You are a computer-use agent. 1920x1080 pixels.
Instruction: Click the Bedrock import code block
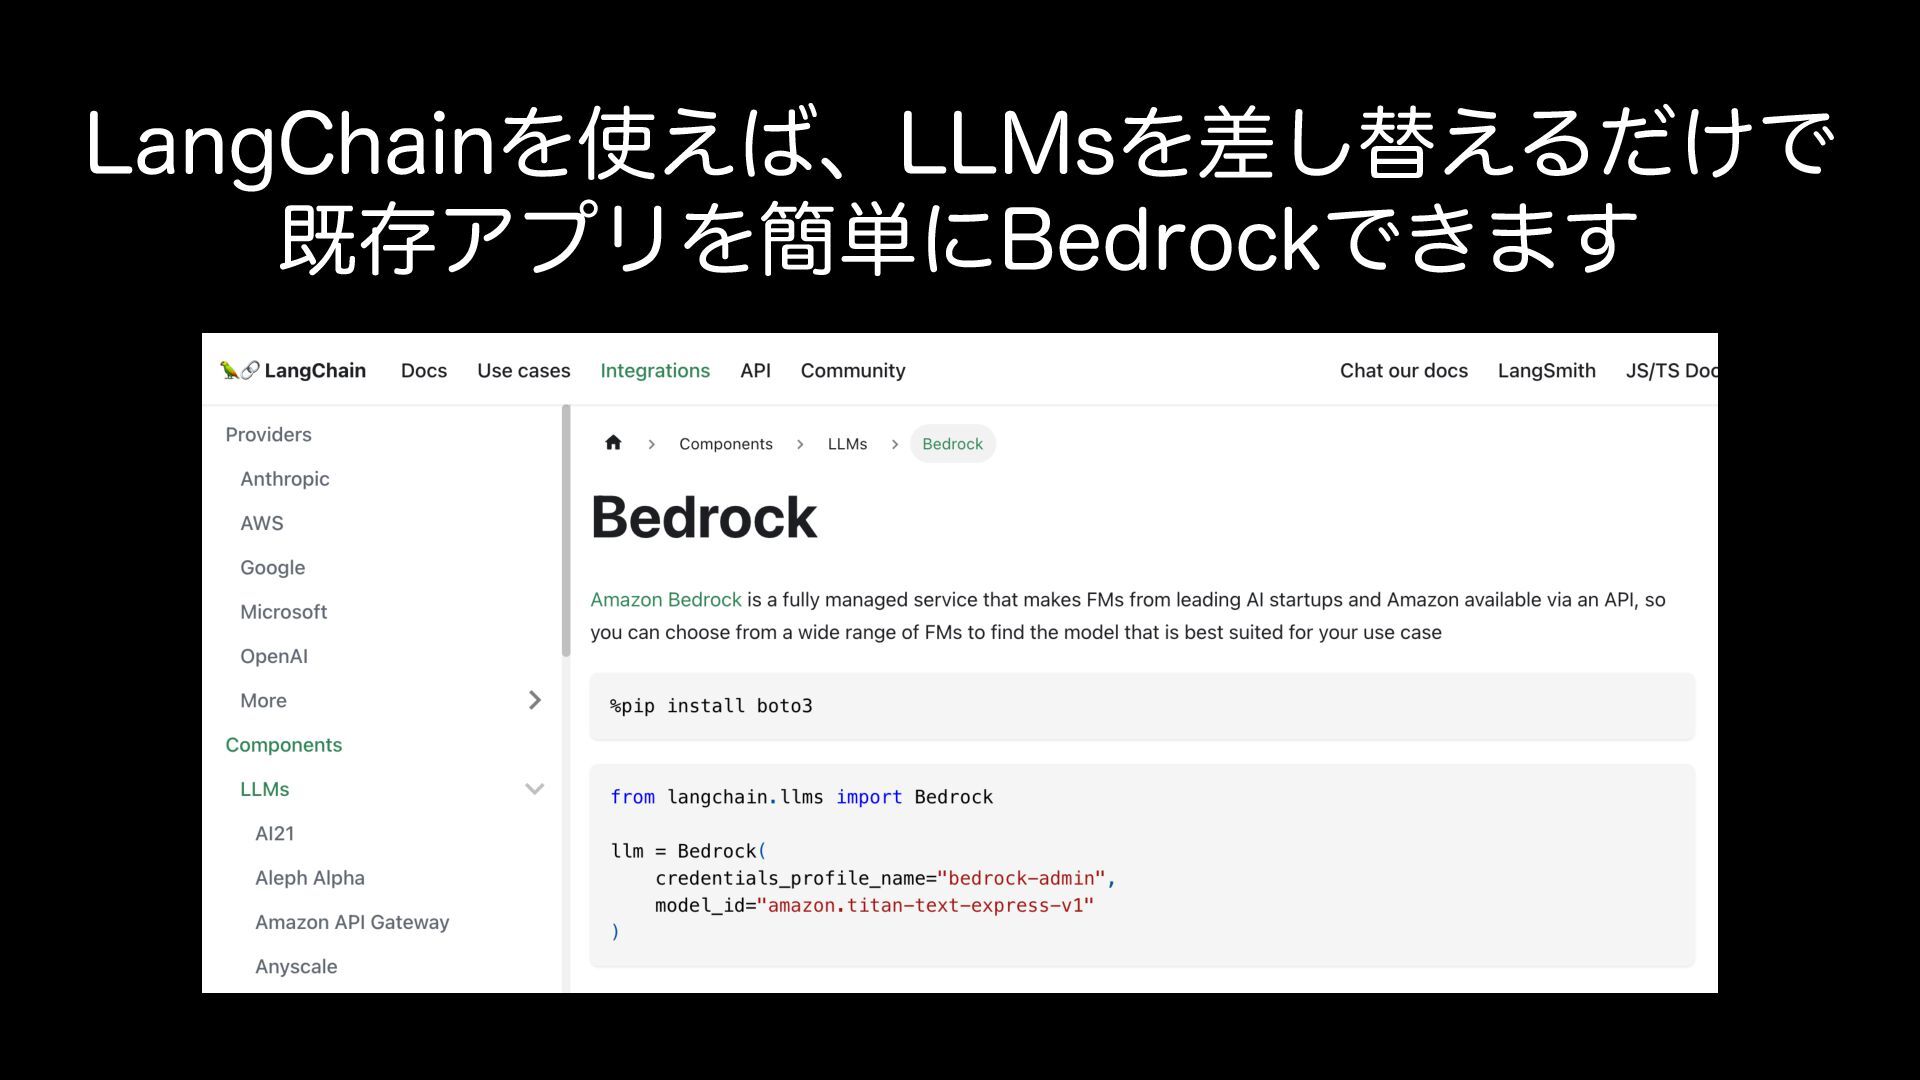pyautogui.click(x=1142, y=865)
